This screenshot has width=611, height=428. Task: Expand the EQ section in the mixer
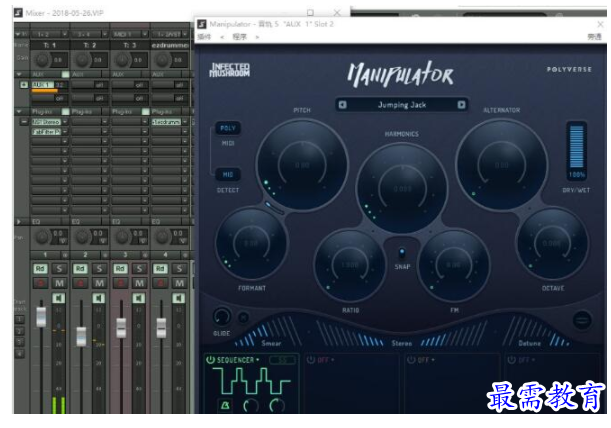(x=18, y=221)
